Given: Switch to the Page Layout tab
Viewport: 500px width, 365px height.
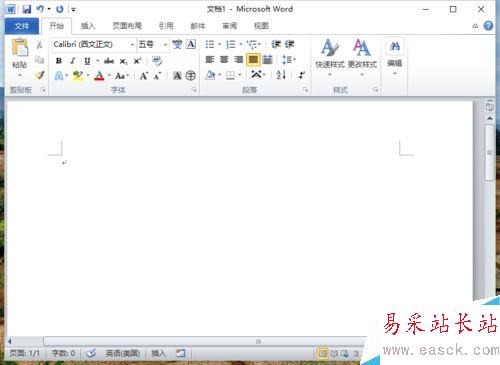Looking at the screenshot, I should click(x=127, y=26).
